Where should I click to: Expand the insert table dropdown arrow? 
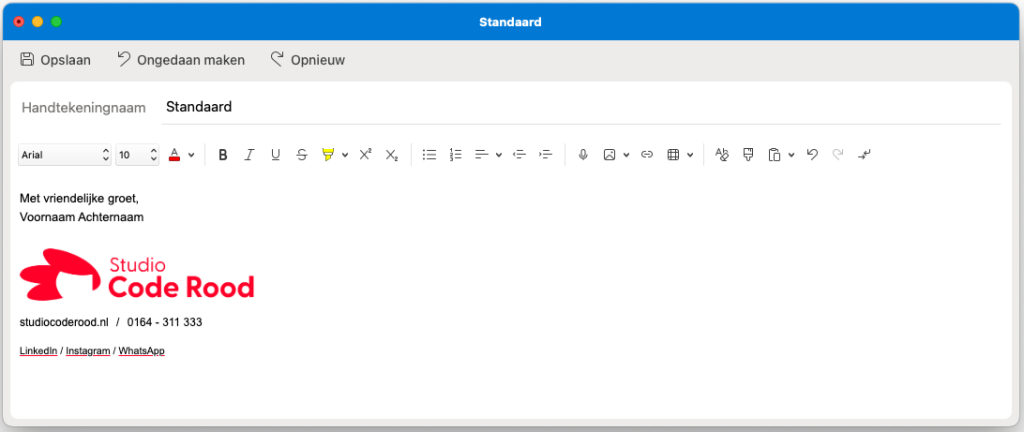pyautogui.click(x=690, y=155)
